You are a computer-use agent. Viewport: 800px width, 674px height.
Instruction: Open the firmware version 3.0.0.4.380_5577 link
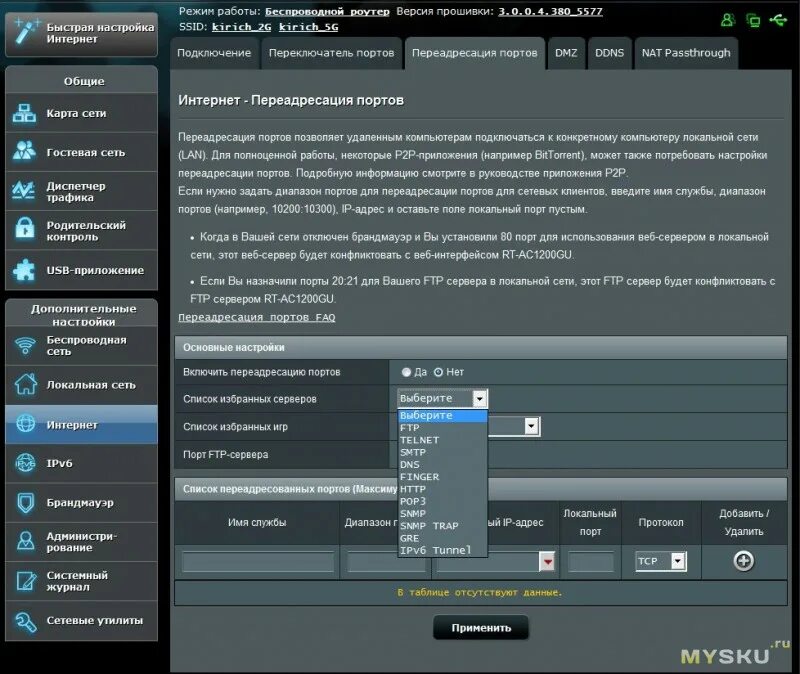[x=550, y=11]
